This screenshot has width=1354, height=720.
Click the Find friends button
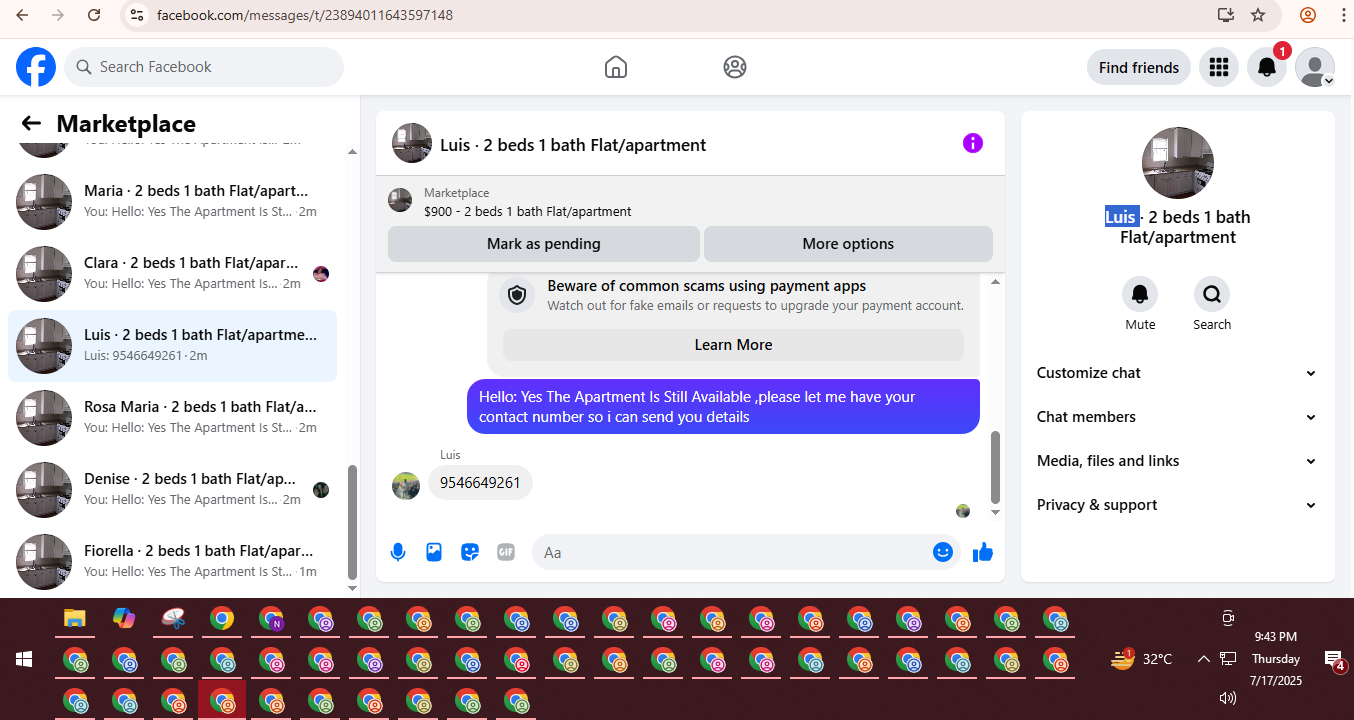(x=1139, y=67)
